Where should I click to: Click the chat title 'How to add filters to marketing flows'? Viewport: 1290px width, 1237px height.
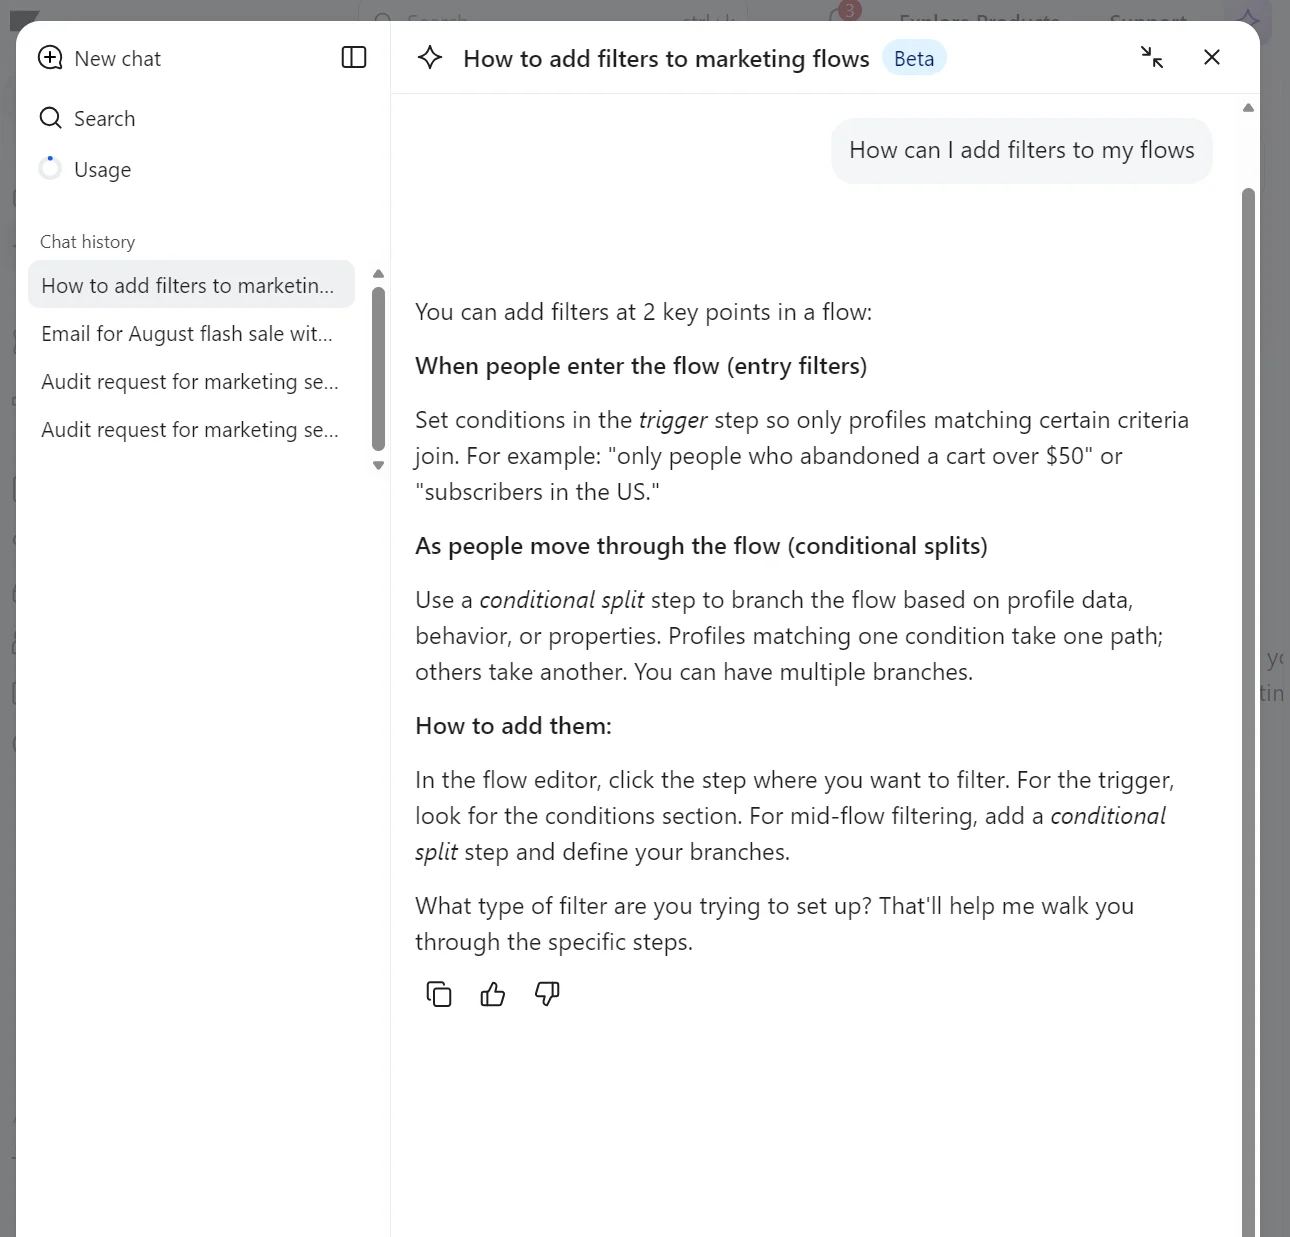[x=666, y=59]
